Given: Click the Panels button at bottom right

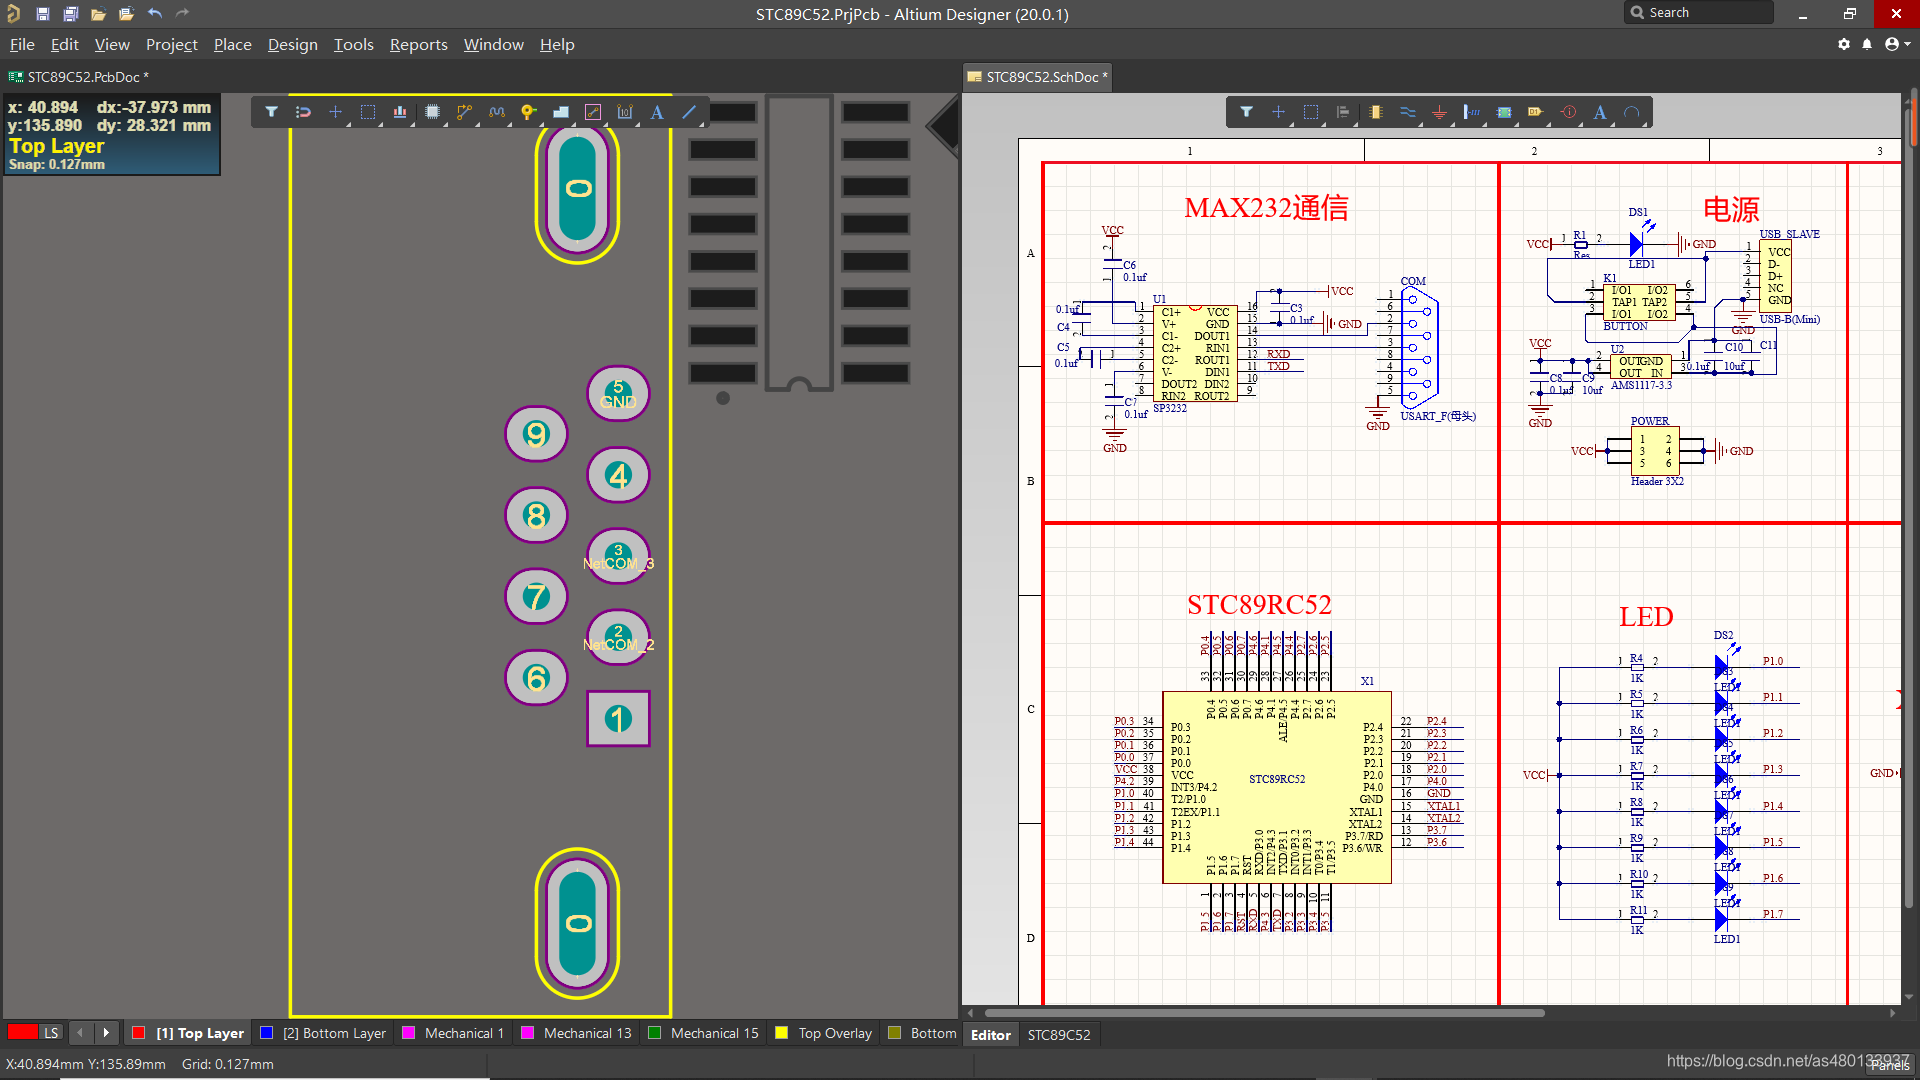Looking at the screenshot, I should pos(1889,1065).
